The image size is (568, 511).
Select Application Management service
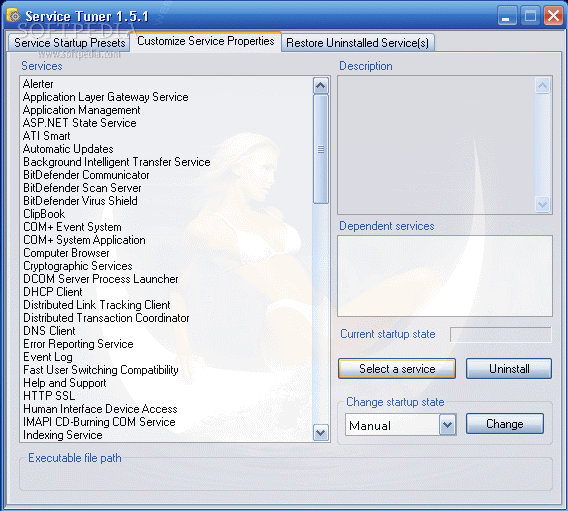[x=82, y=110]
